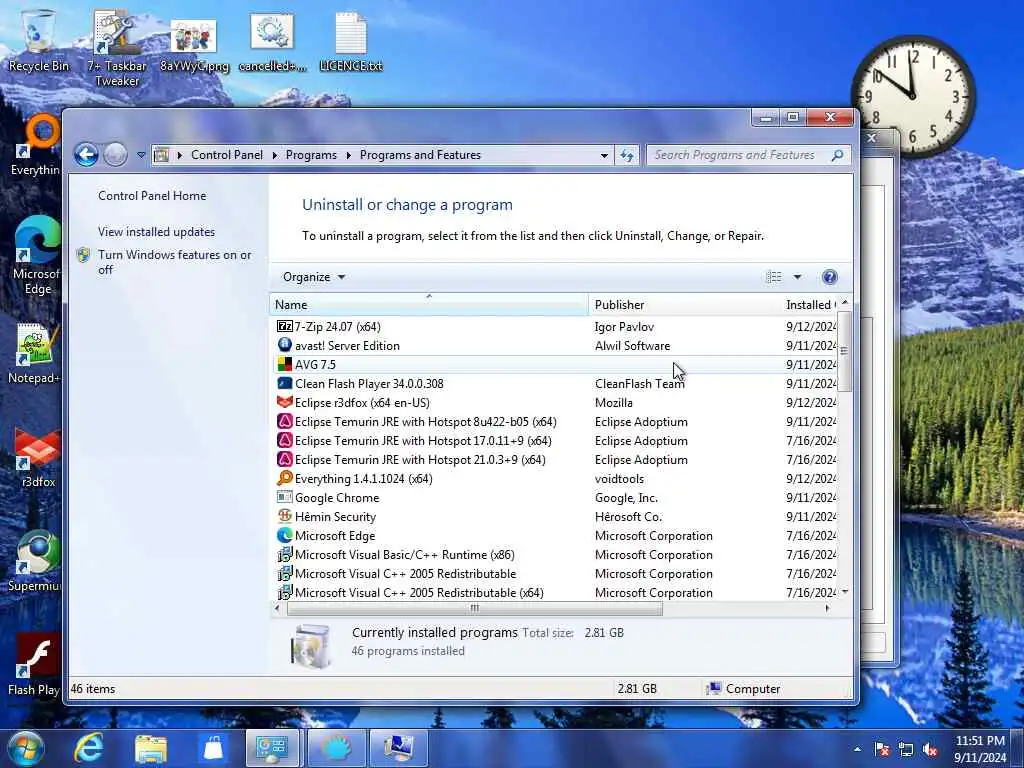
Task: Open Turn Windows features on or off
Action: [174, 262]
